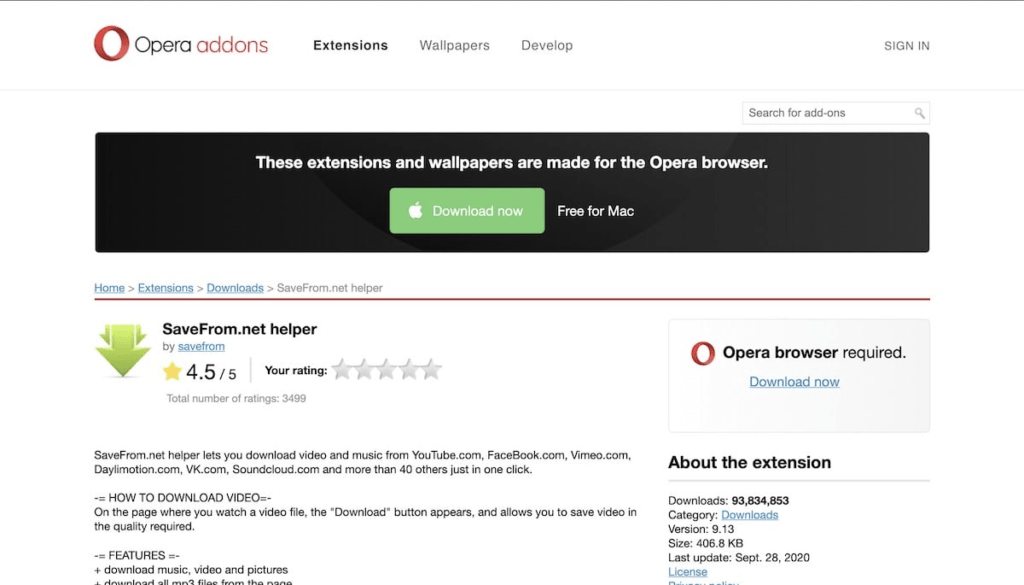
Task: Click the 'HOW TO DOWNLOAD VIDEO' heading line
Action: (183, 498)
